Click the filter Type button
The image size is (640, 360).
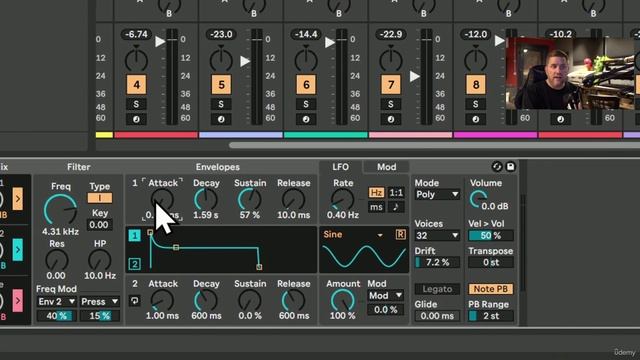[x=100, y=198]
